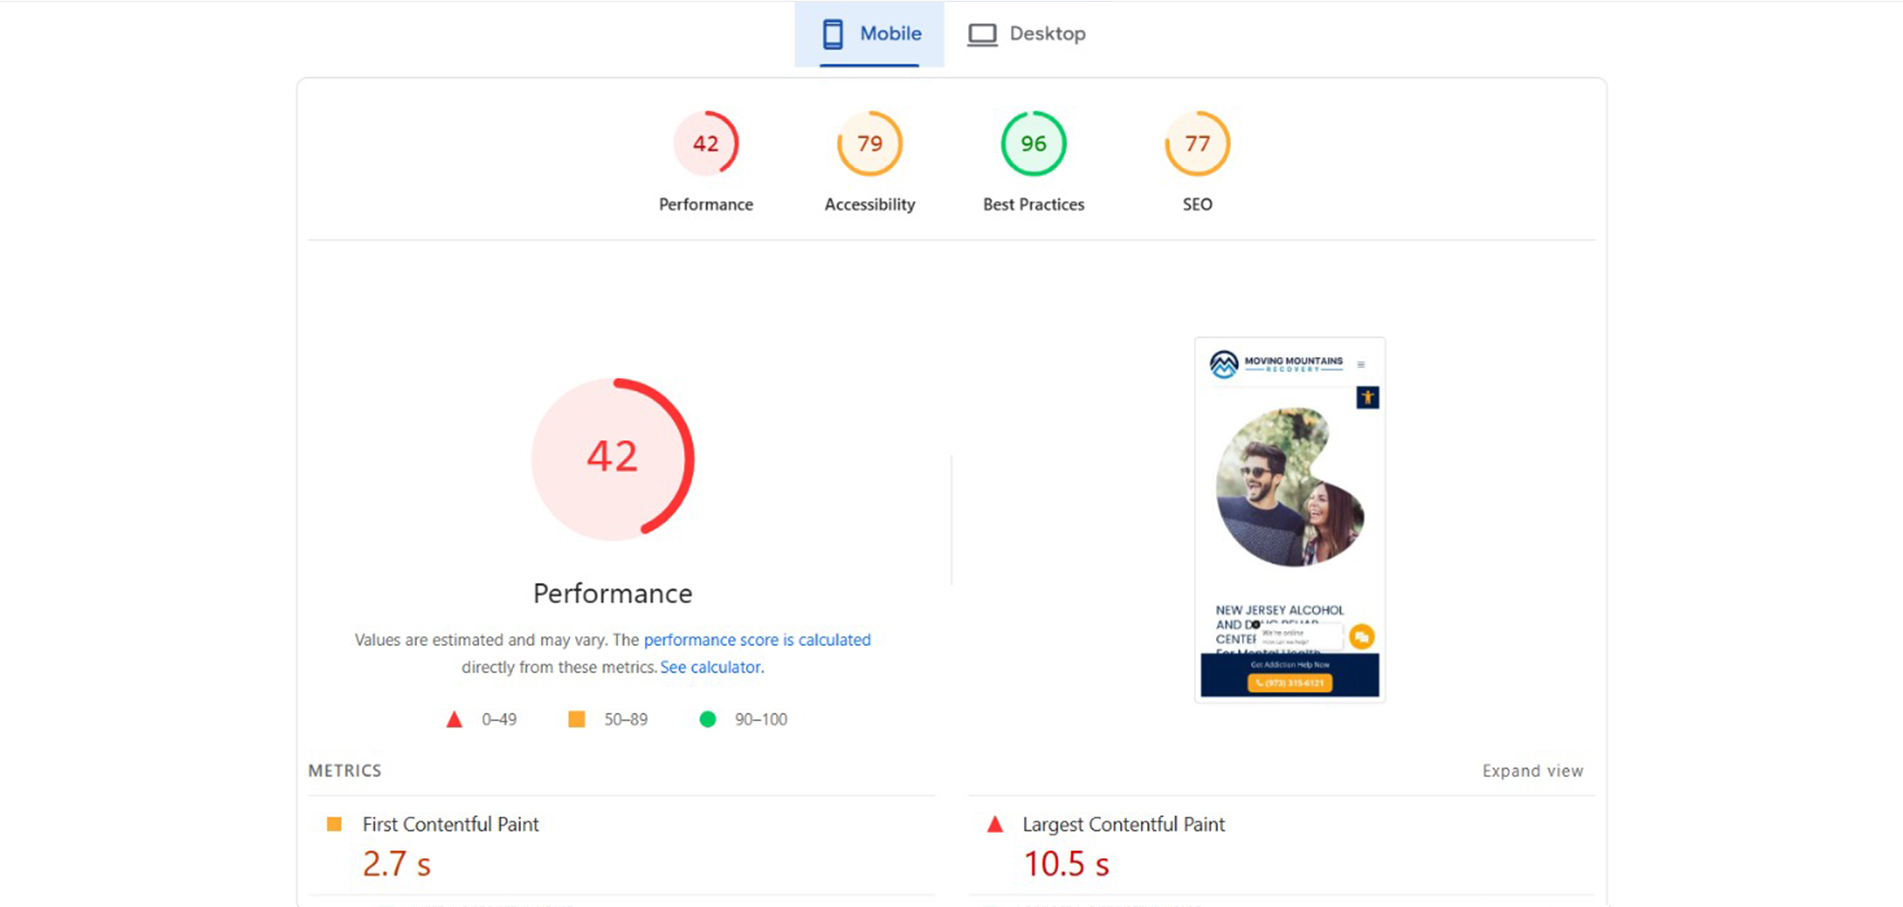Image resolution: width=1903 pixels, height=907 pixels.
Task: Open the "performance score is calculated" link
Action: 756,640
